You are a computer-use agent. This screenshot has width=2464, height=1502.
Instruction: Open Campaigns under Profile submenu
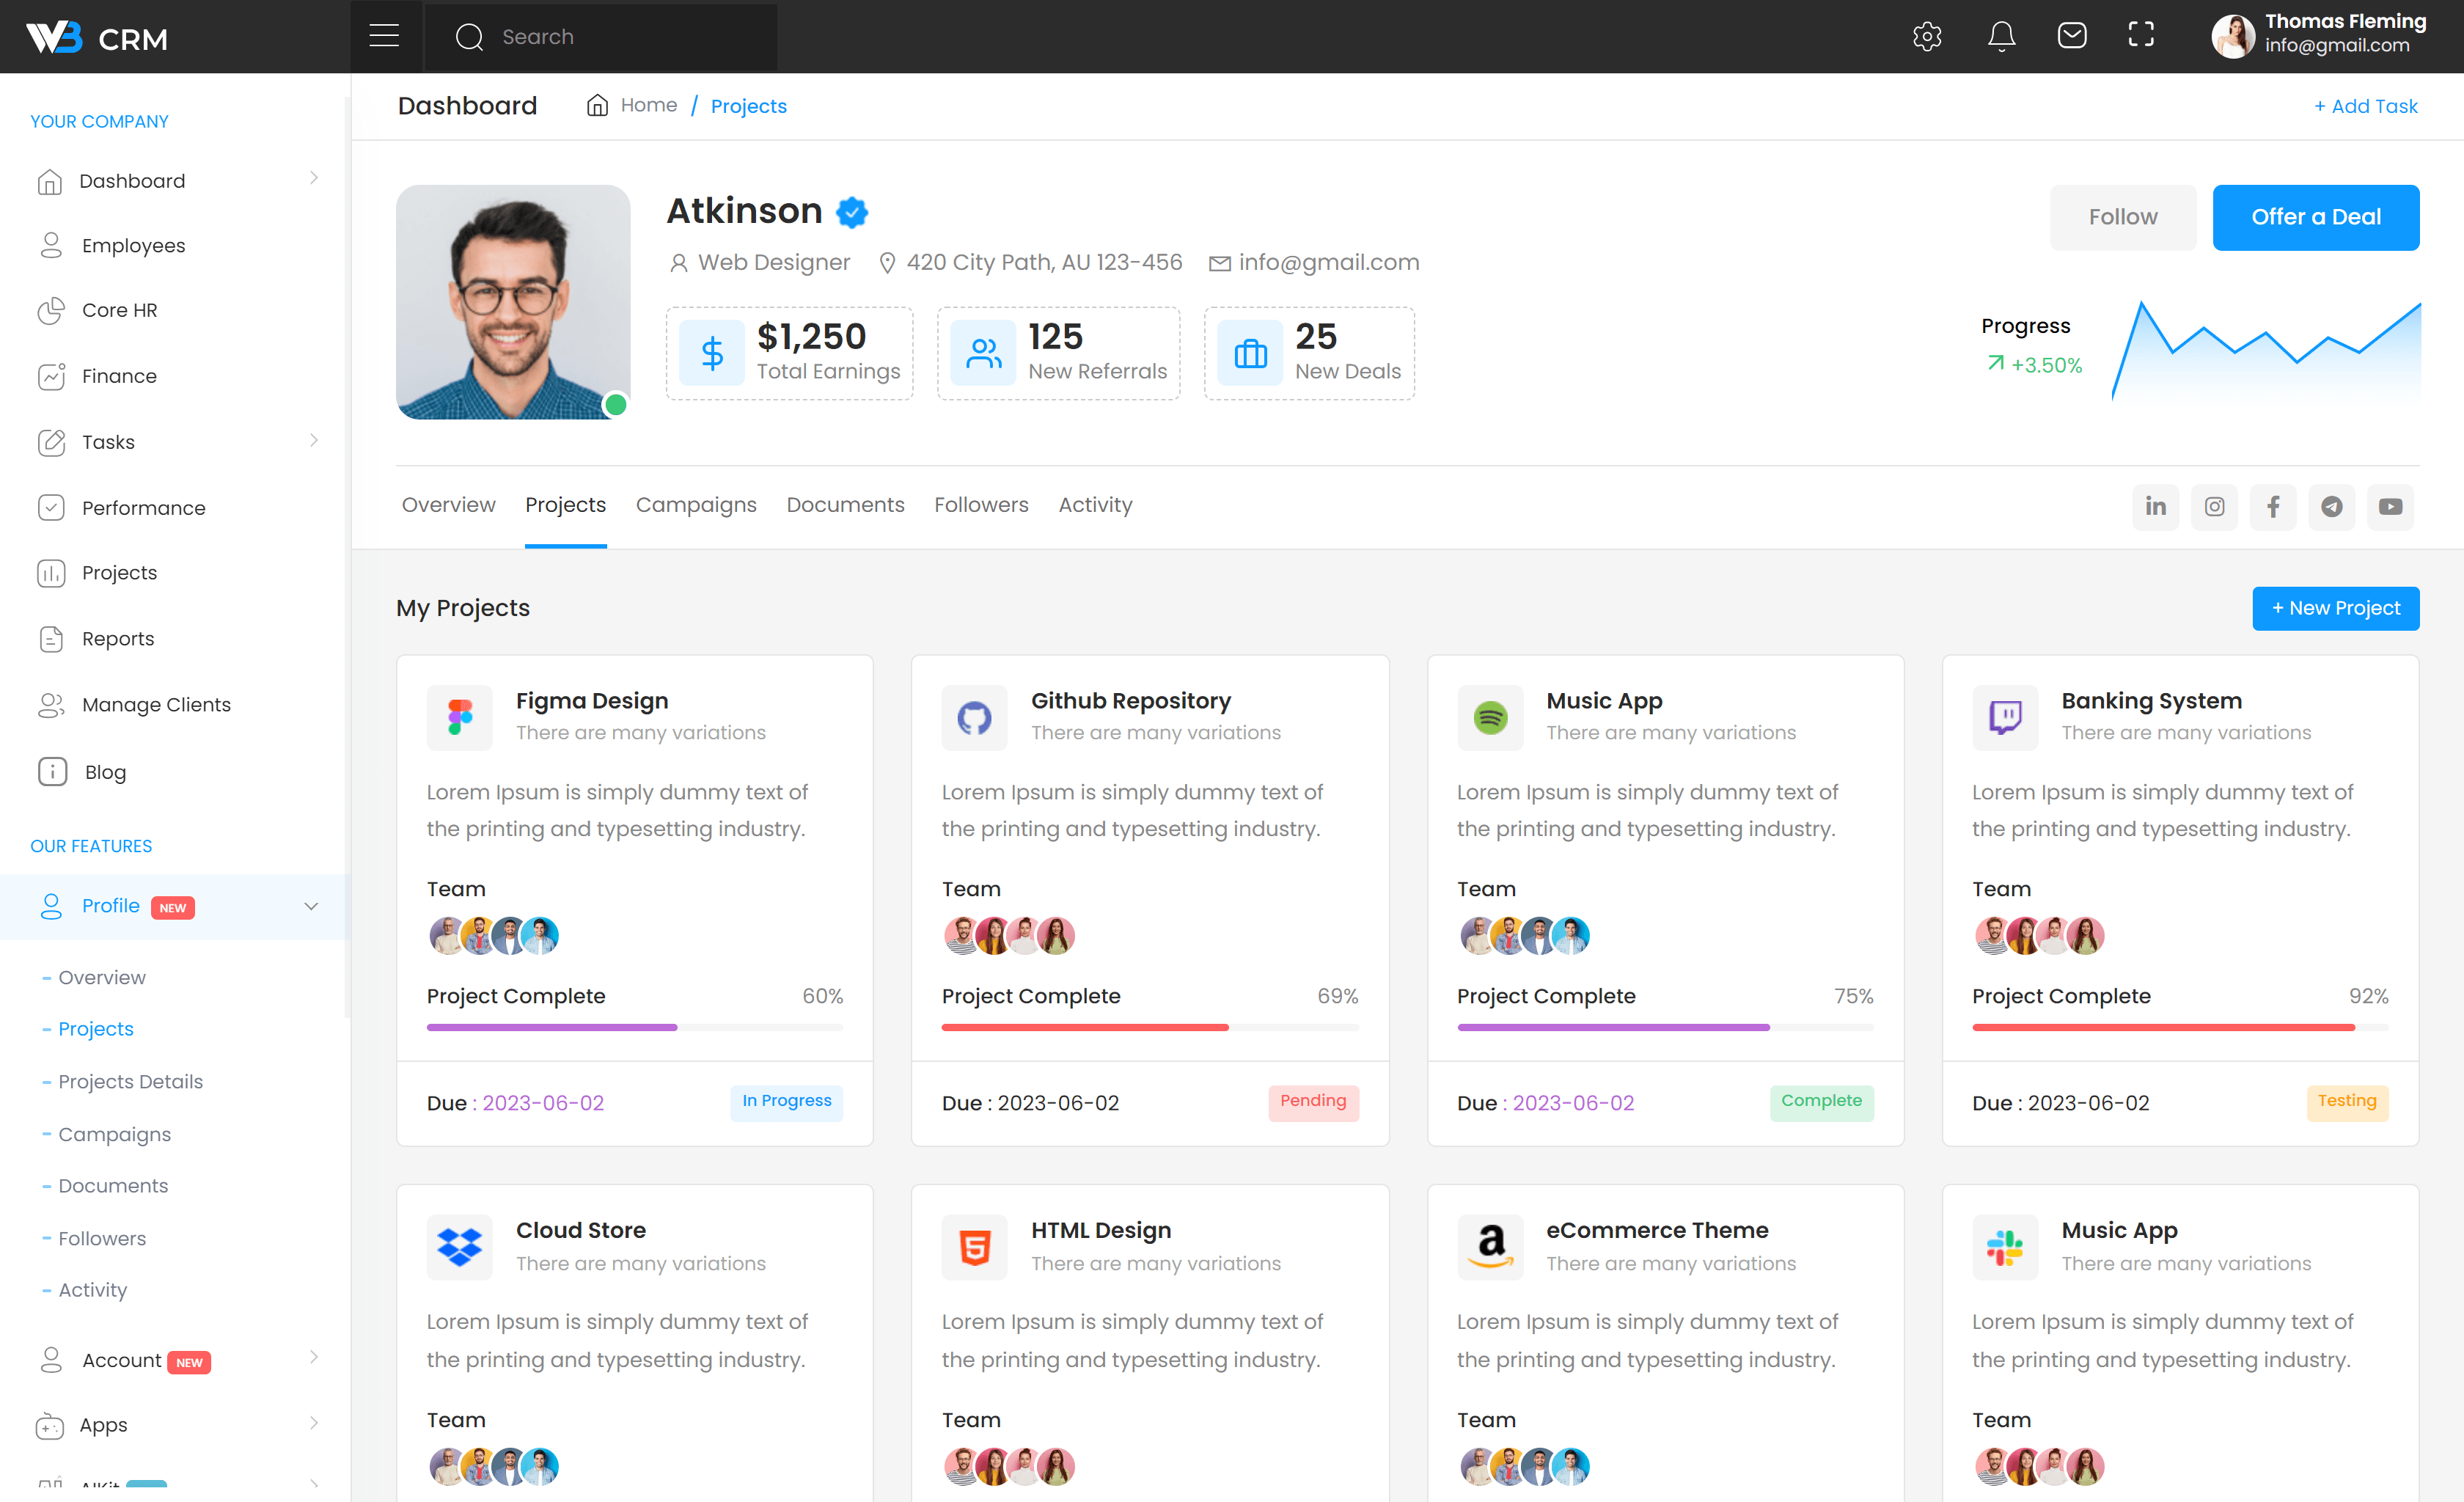114,1134
